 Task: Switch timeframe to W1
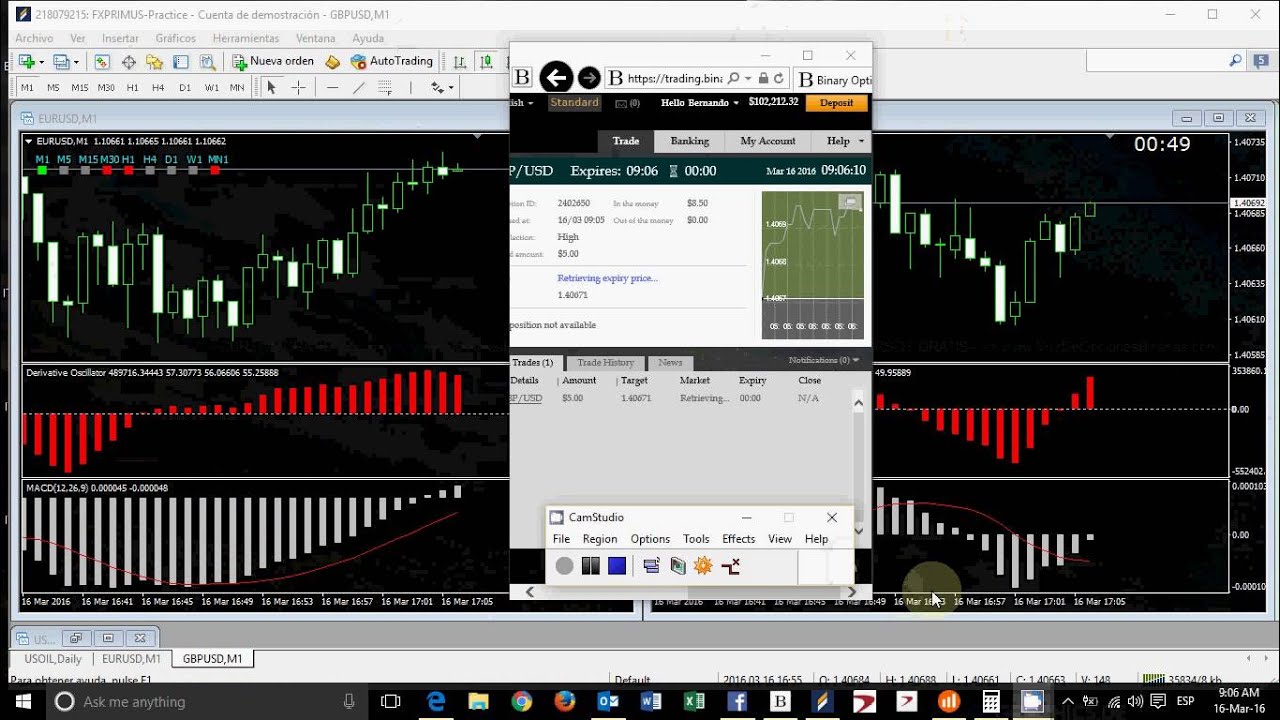[x=211, y=87]
